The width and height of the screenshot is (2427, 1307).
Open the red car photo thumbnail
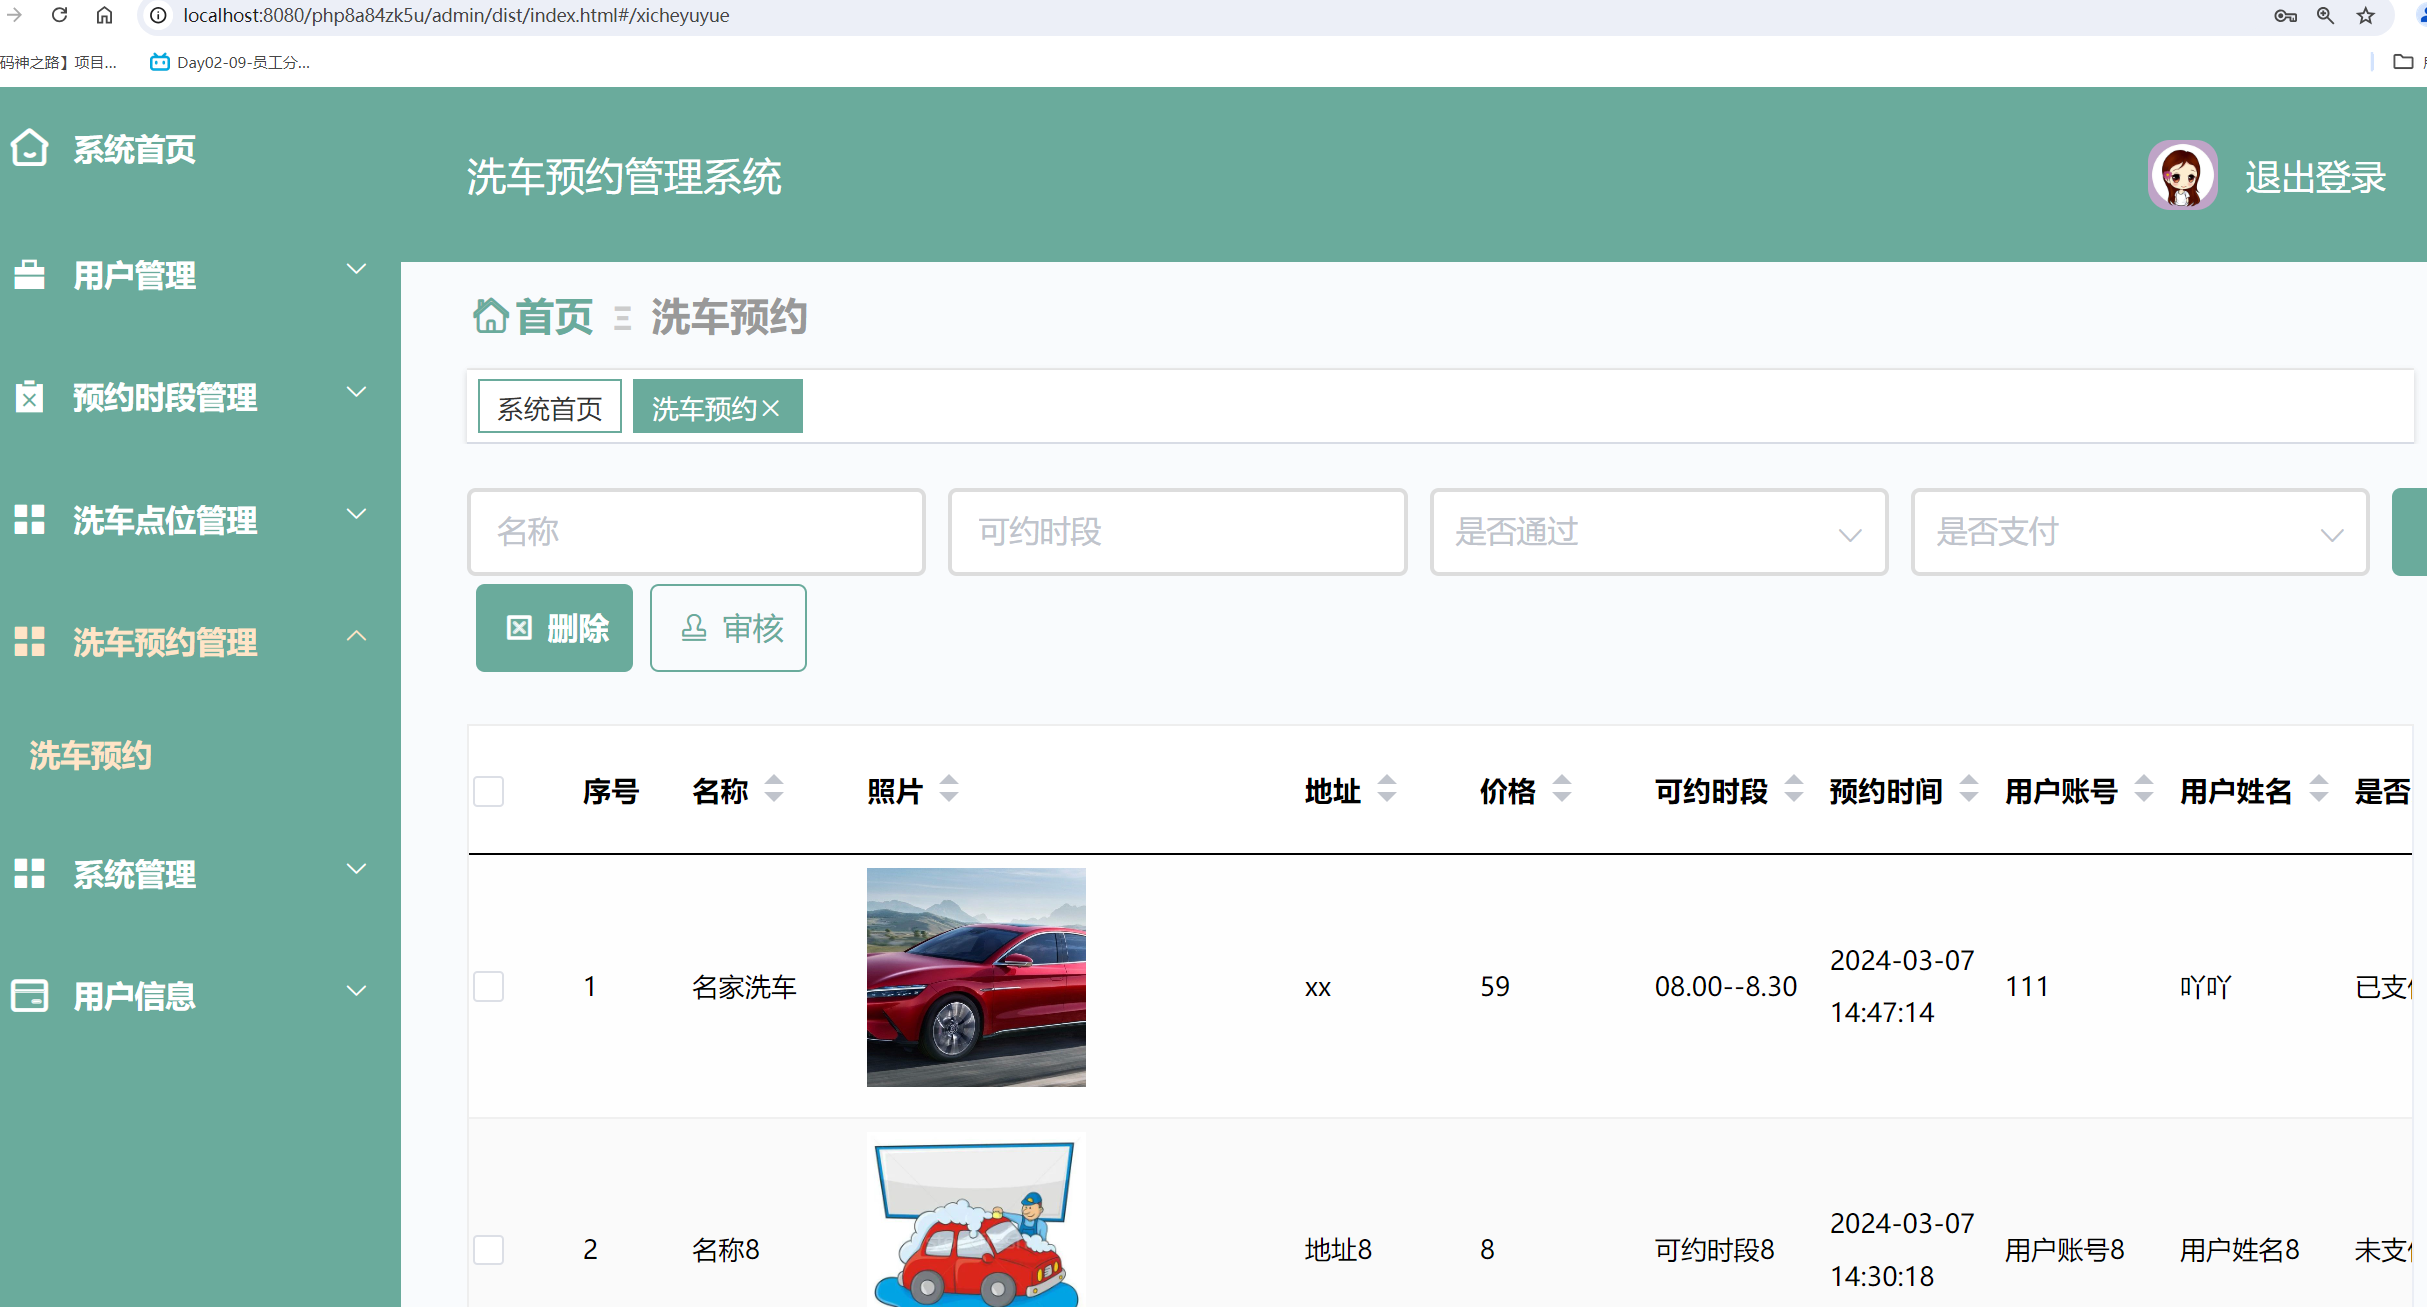(976, 977)
